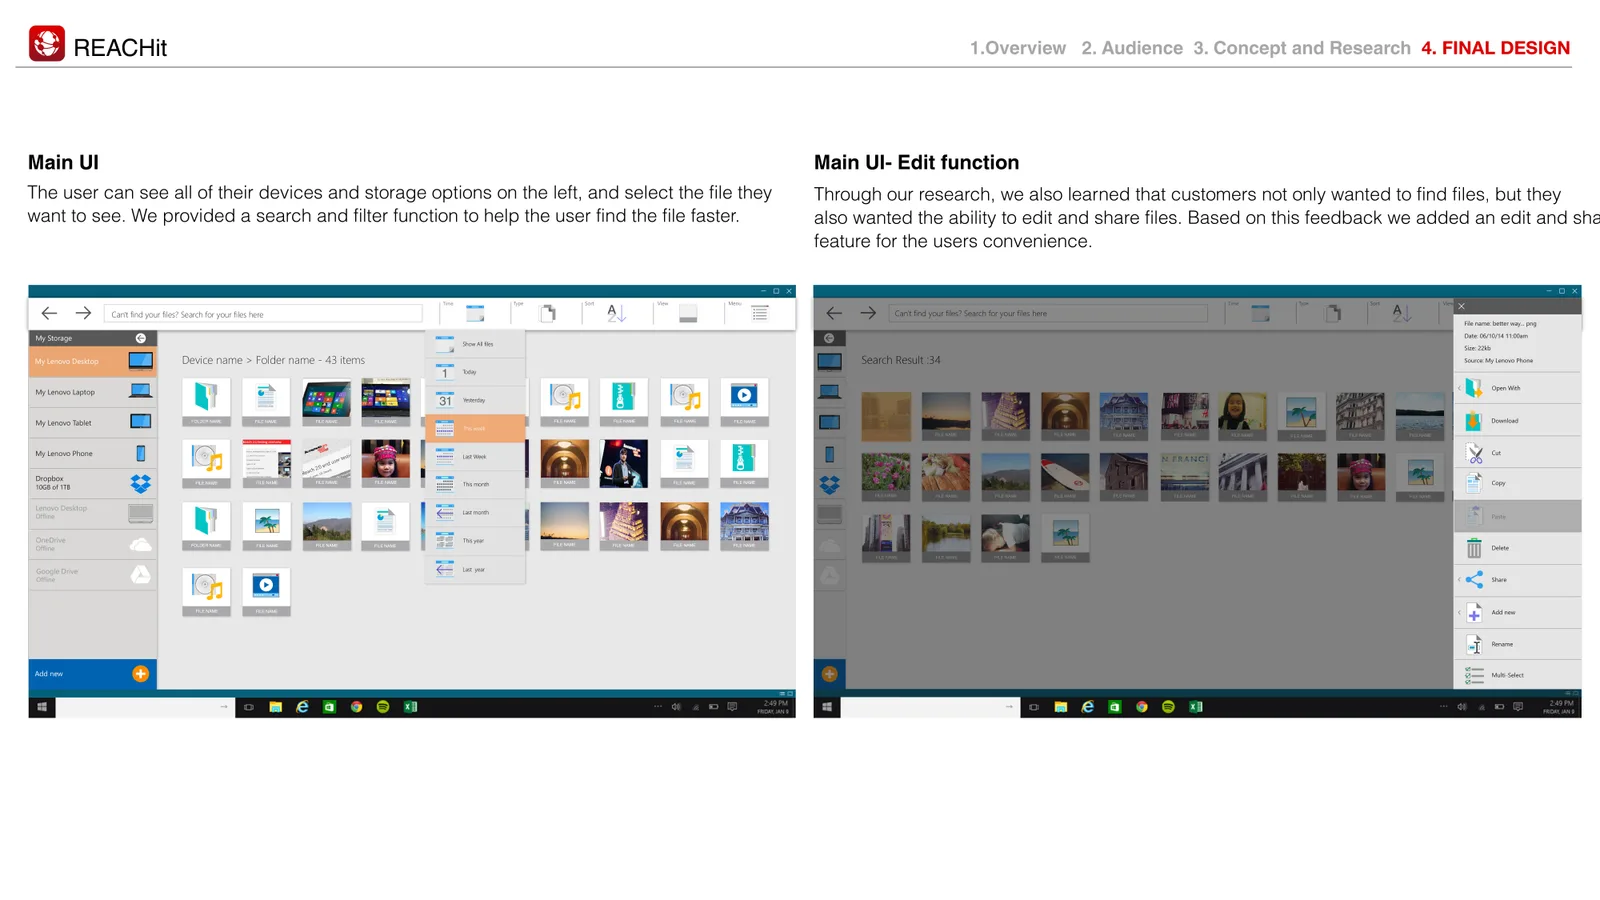Viewport: 1600px width, 900px height.
Task: Choose 'Today' in the time filter list
Action: coord(475,372)
